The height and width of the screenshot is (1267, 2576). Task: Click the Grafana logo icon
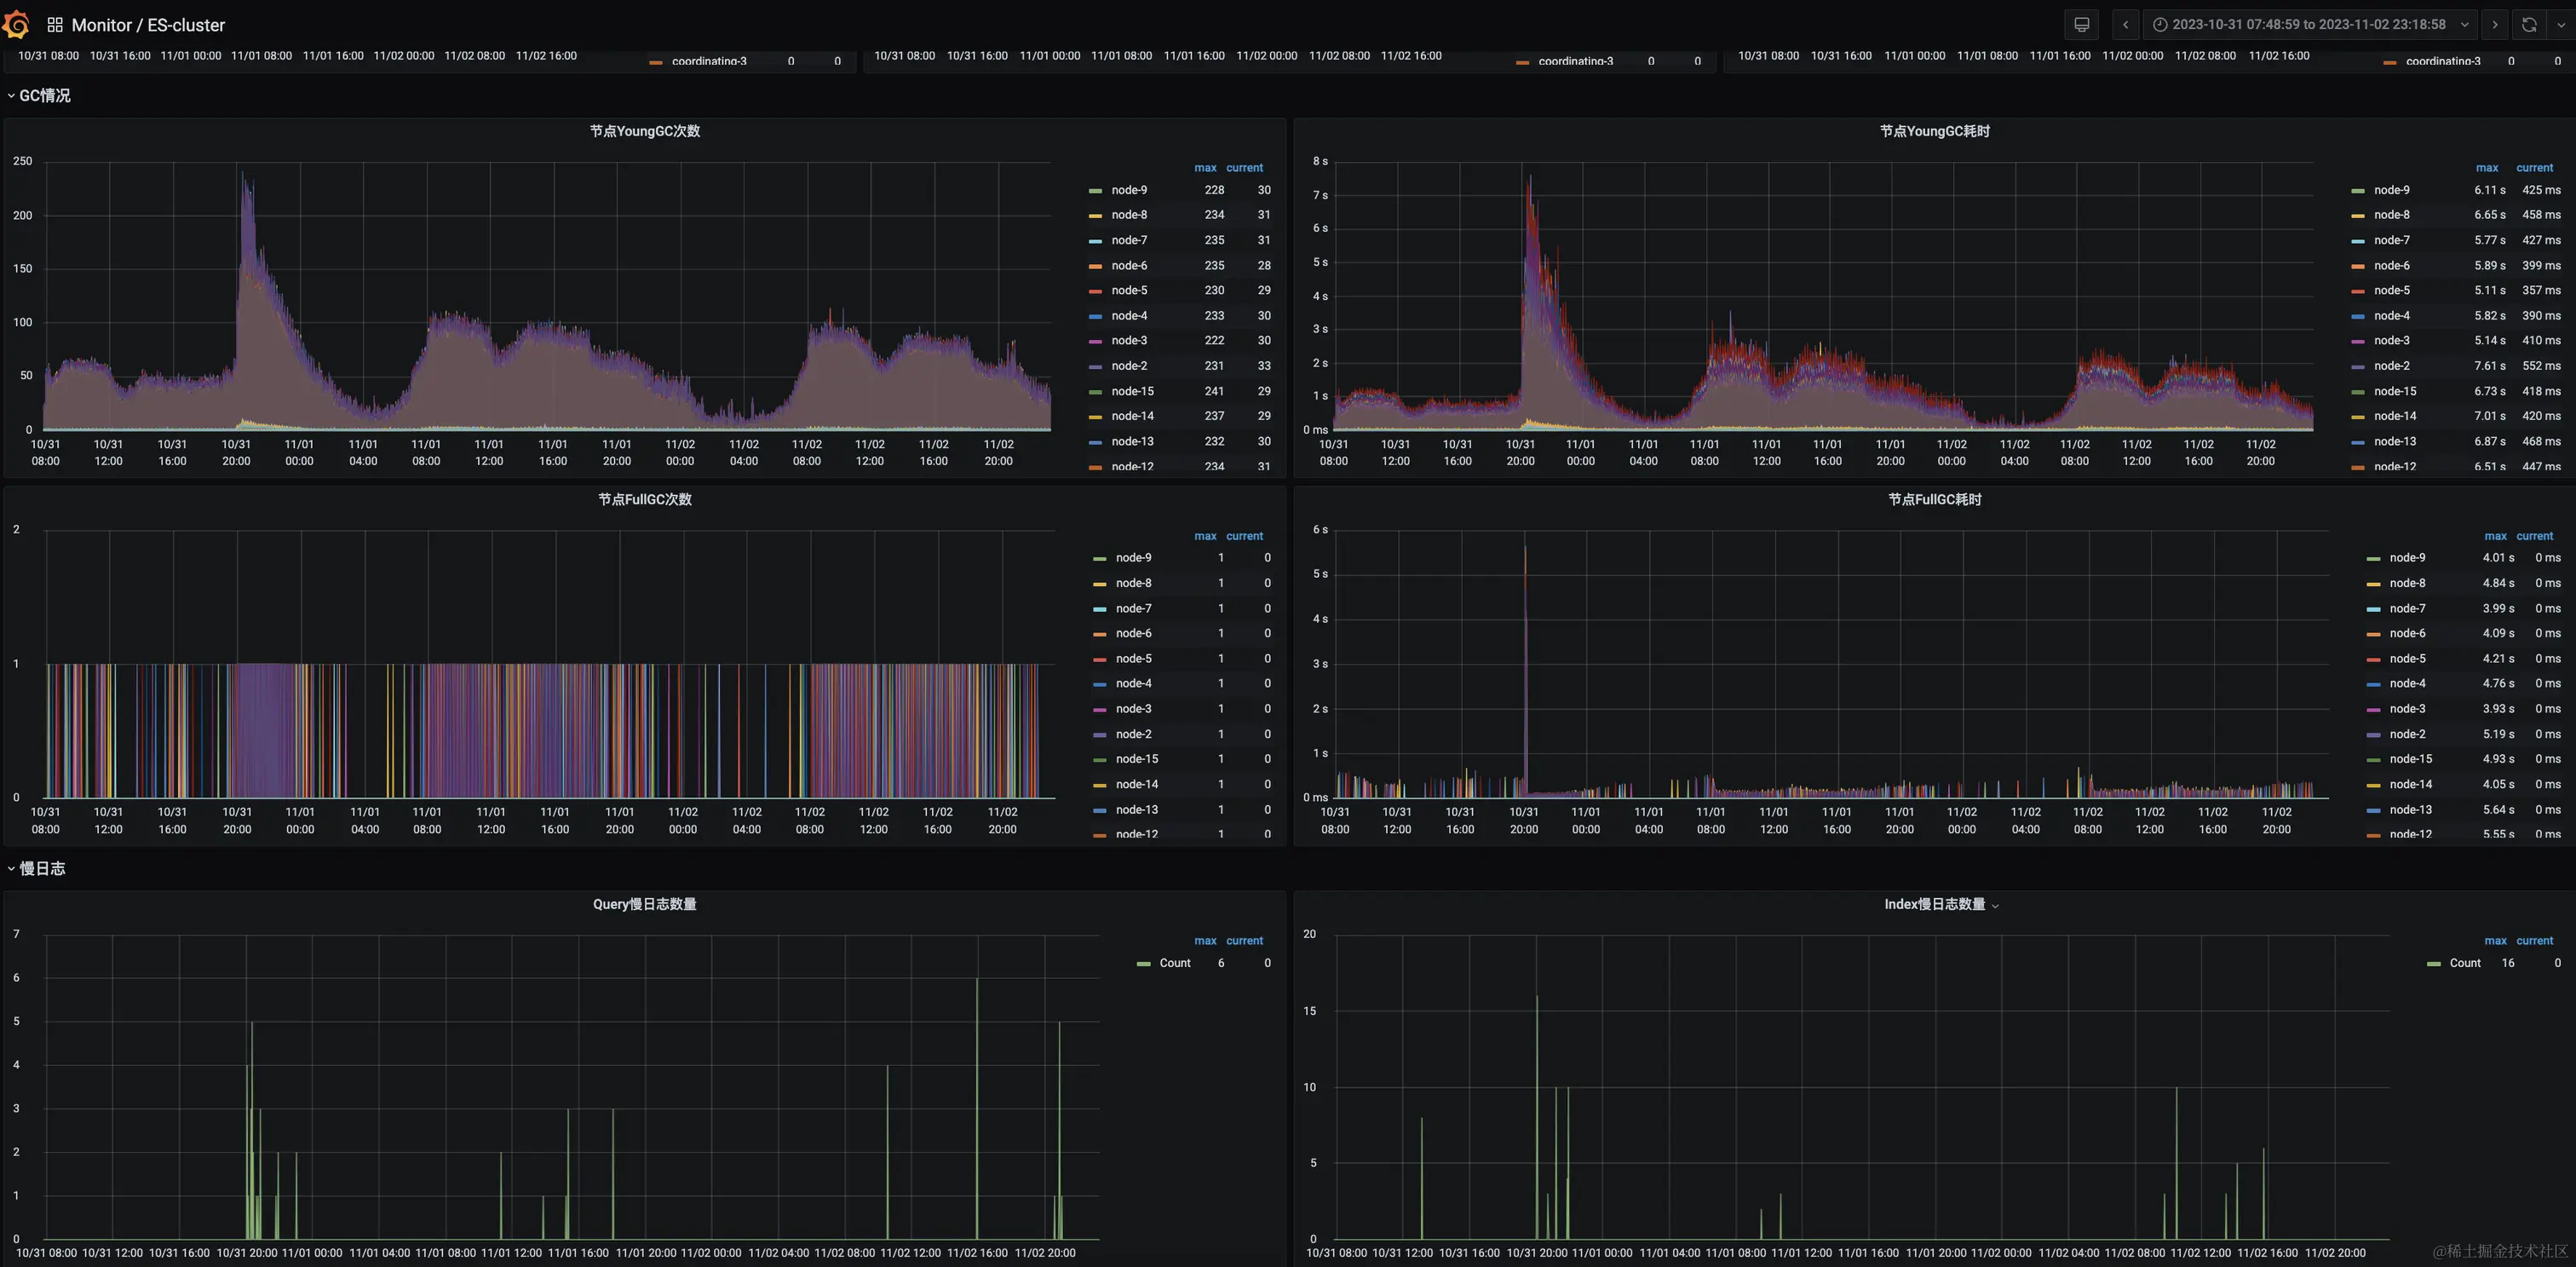(17, 24)
